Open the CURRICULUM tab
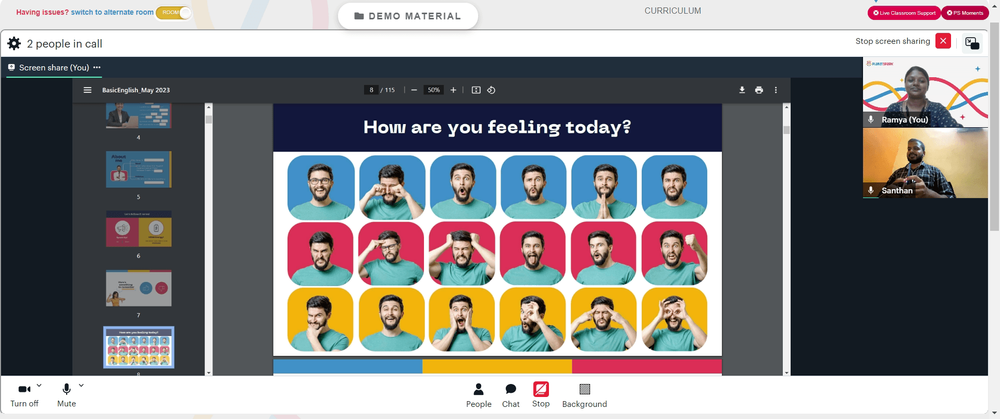This screenshot has height=419, width=1000. (x=672, y=11)
